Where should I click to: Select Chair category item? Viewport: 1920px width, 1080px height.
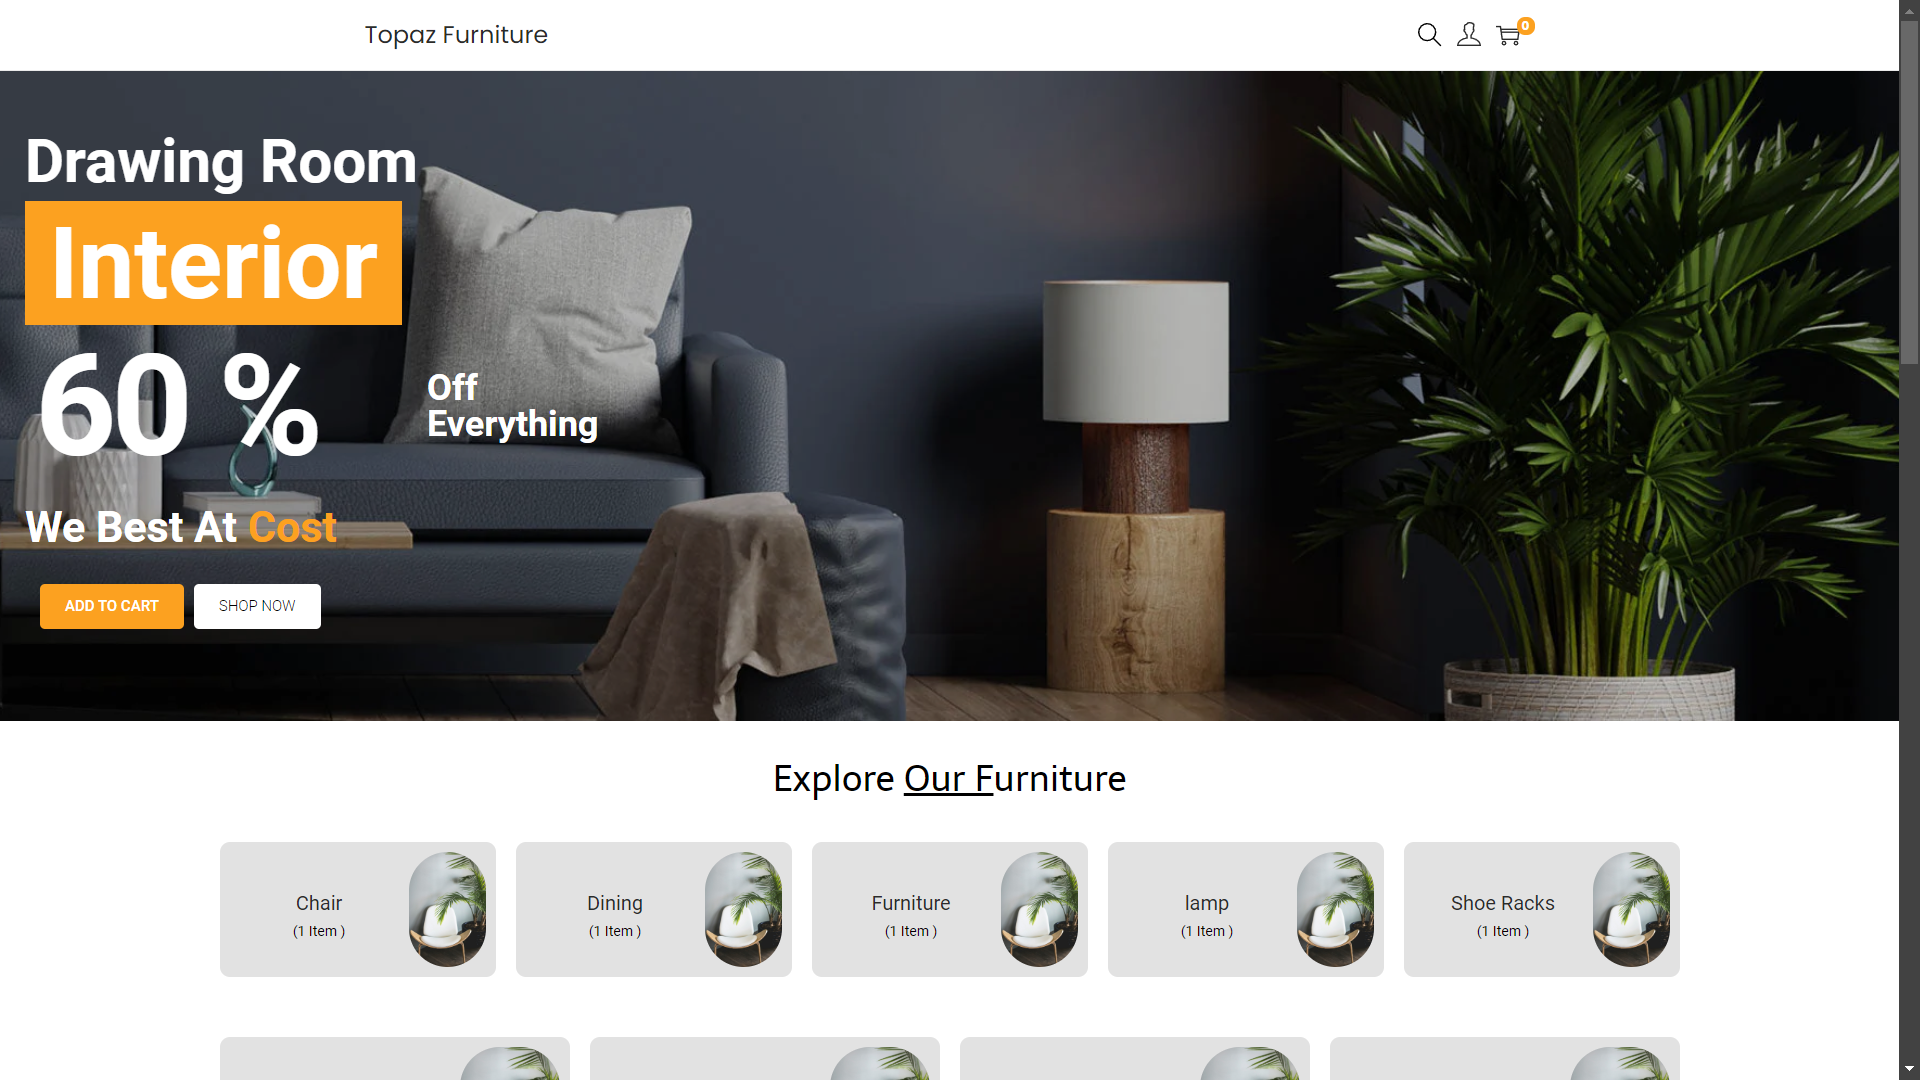pyautogui.click(x=357, y=909)
